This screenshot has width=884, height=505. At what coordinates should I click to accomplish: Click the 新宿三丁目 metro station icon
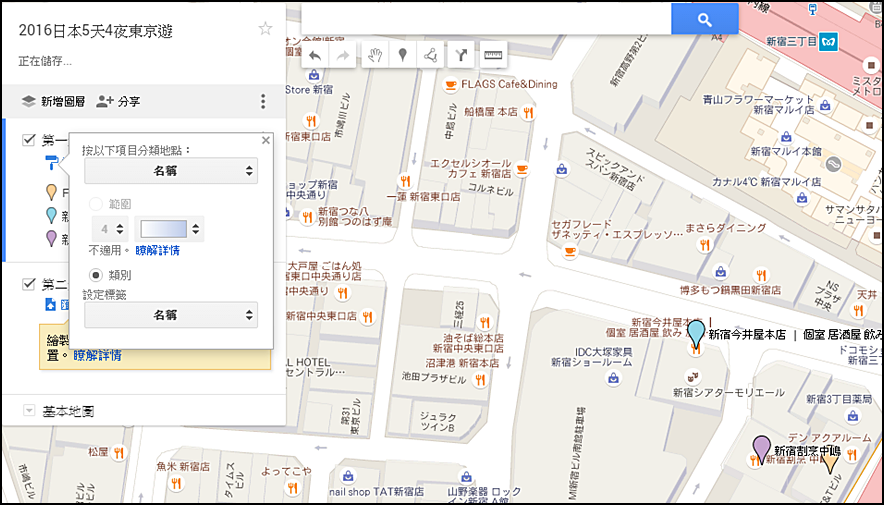tap(828, 41)
